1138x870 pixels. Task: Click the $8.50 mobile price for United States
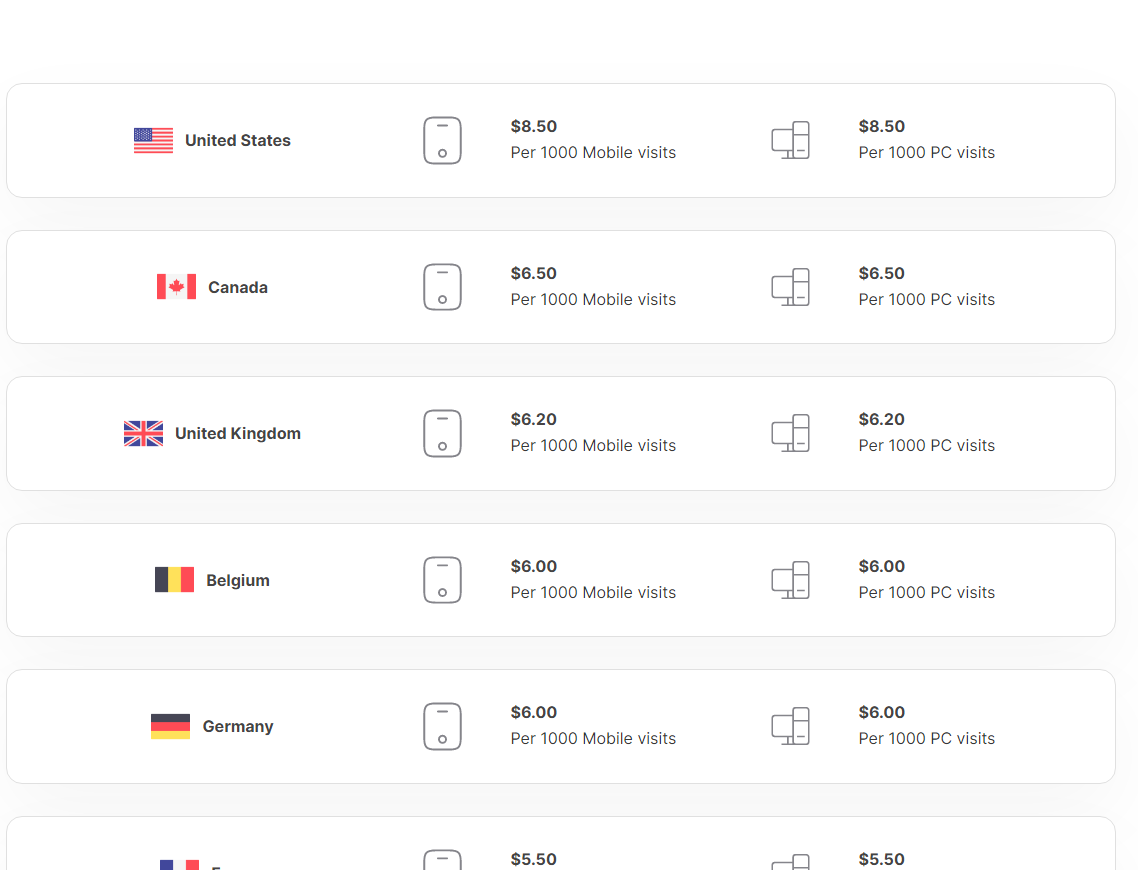coord(533,126)
